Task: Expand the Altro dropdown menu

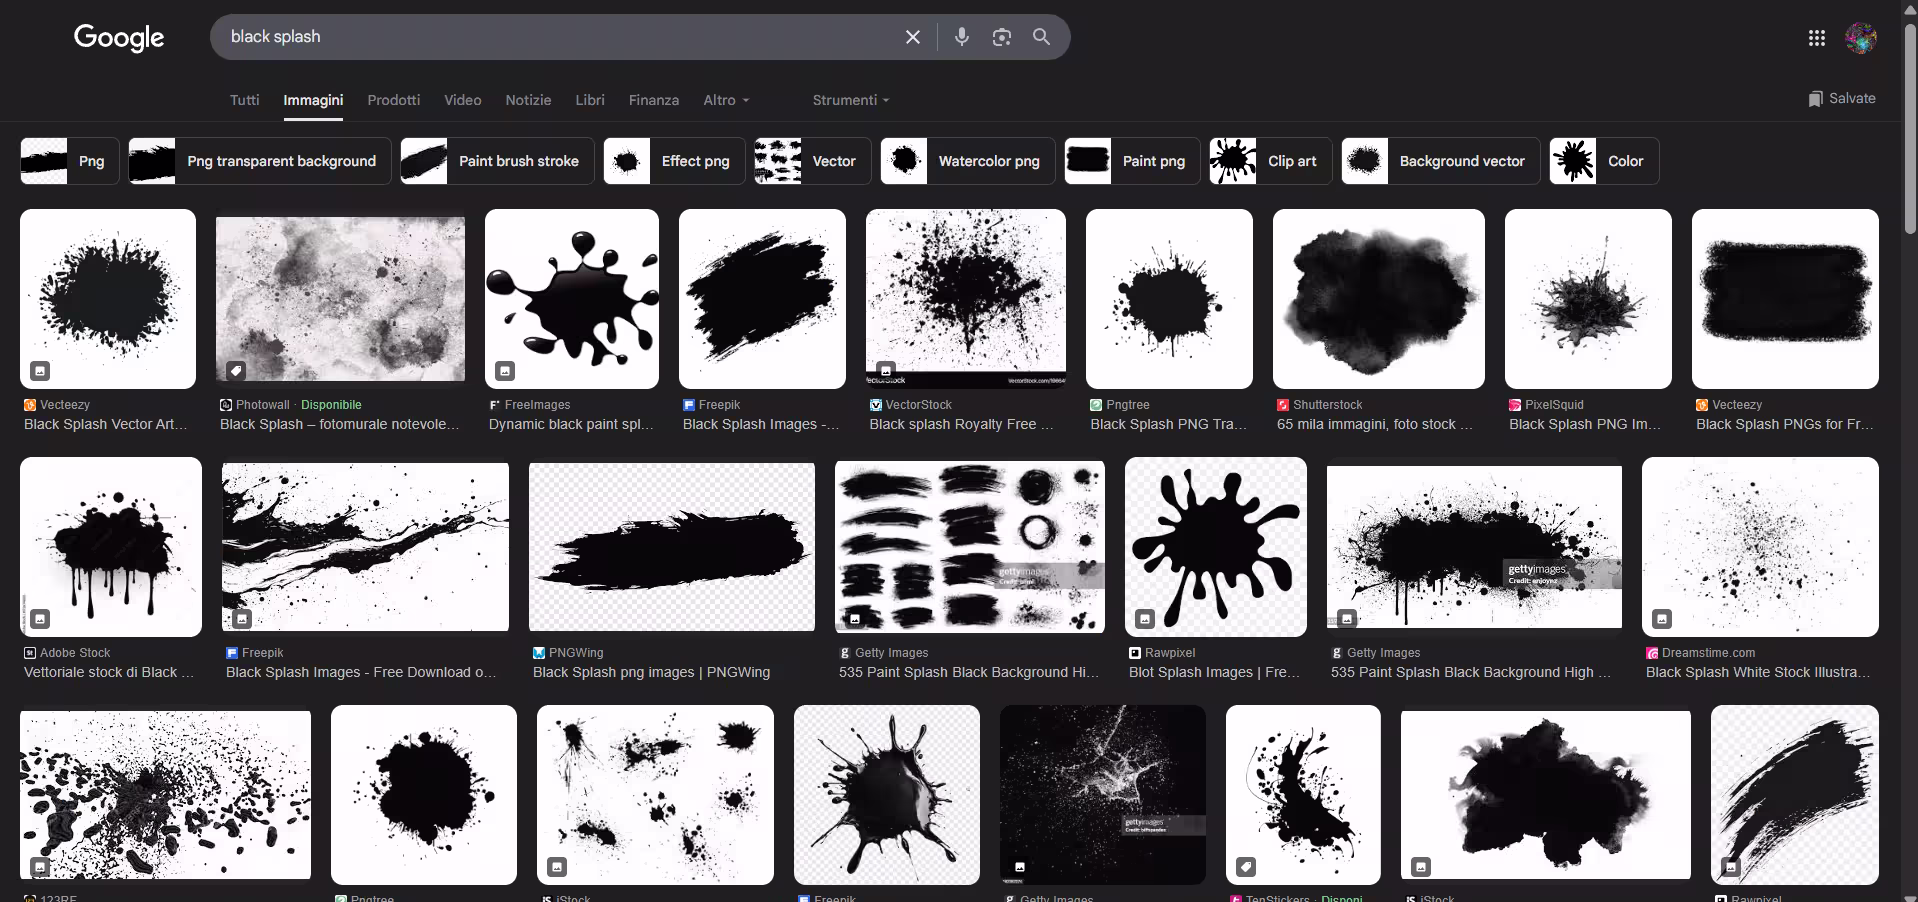Action: pos(725,100)
